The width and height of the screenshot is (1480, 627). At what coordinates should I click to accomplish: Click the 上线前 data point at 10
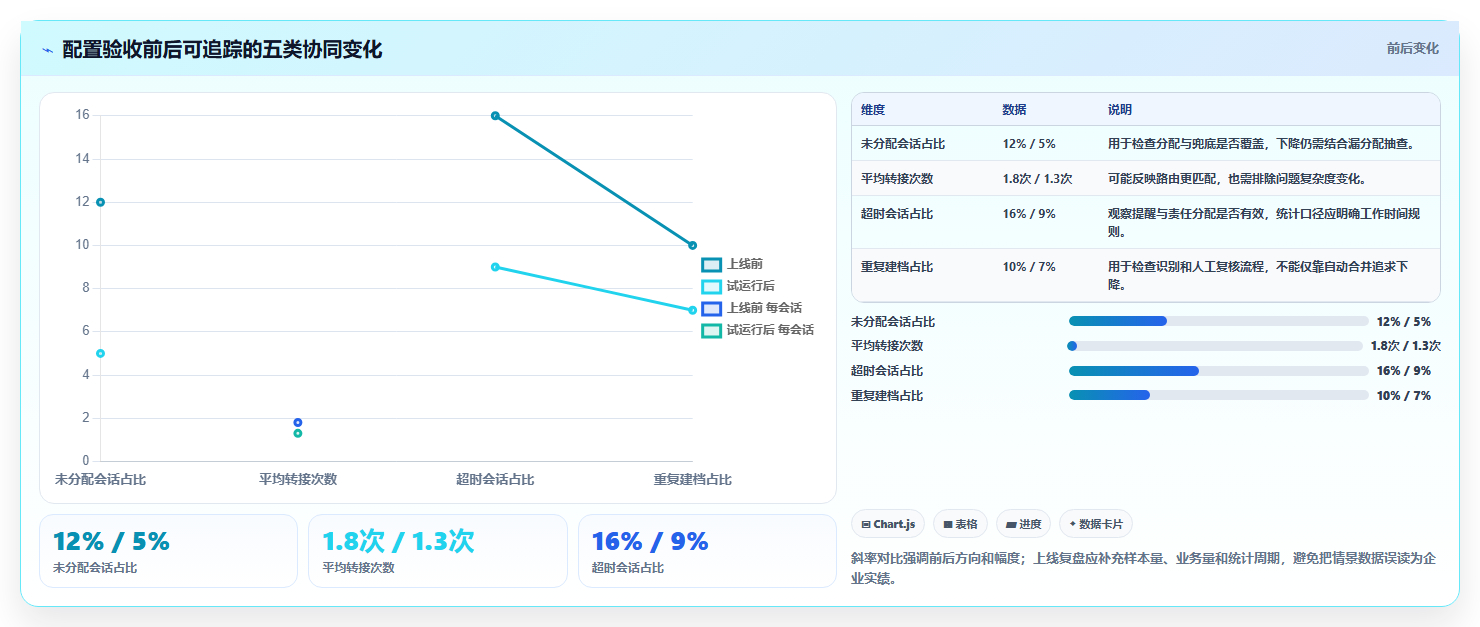coord(692,245)
